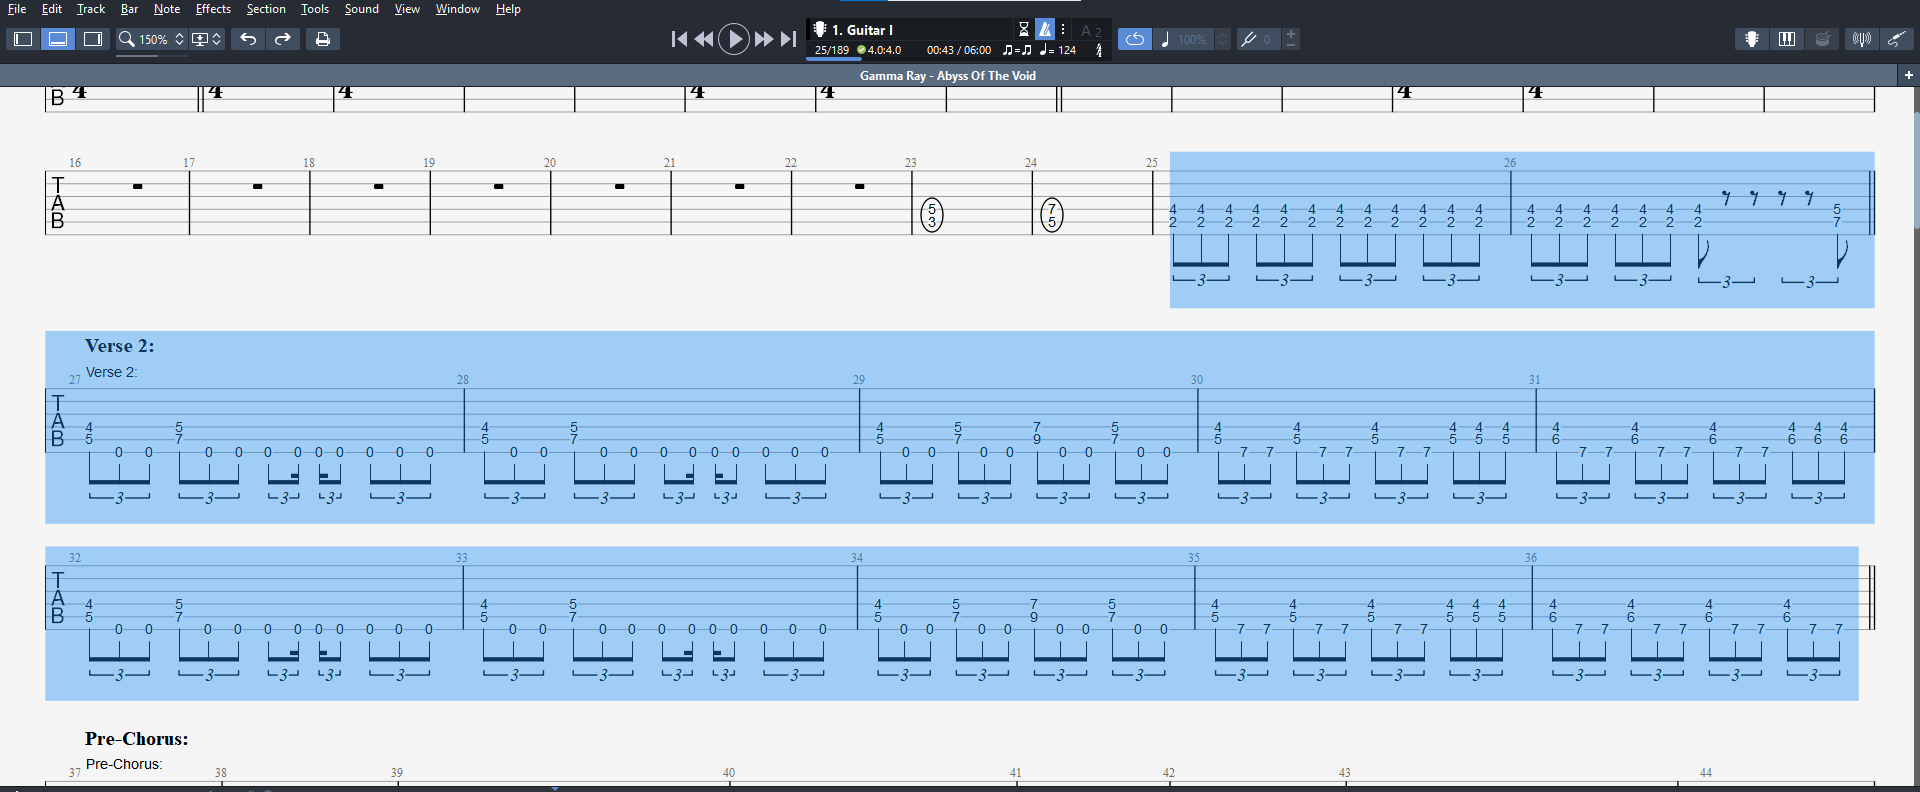Show the piano keyboard view
1920x792 pixels.
click(1787, 39)
